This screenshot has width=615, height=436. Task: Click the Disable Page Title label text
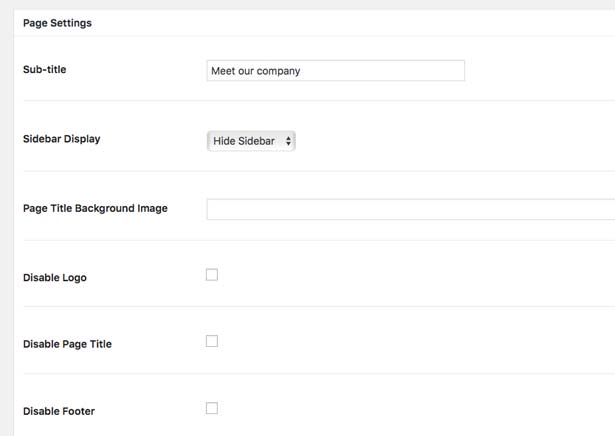(67, 344)
